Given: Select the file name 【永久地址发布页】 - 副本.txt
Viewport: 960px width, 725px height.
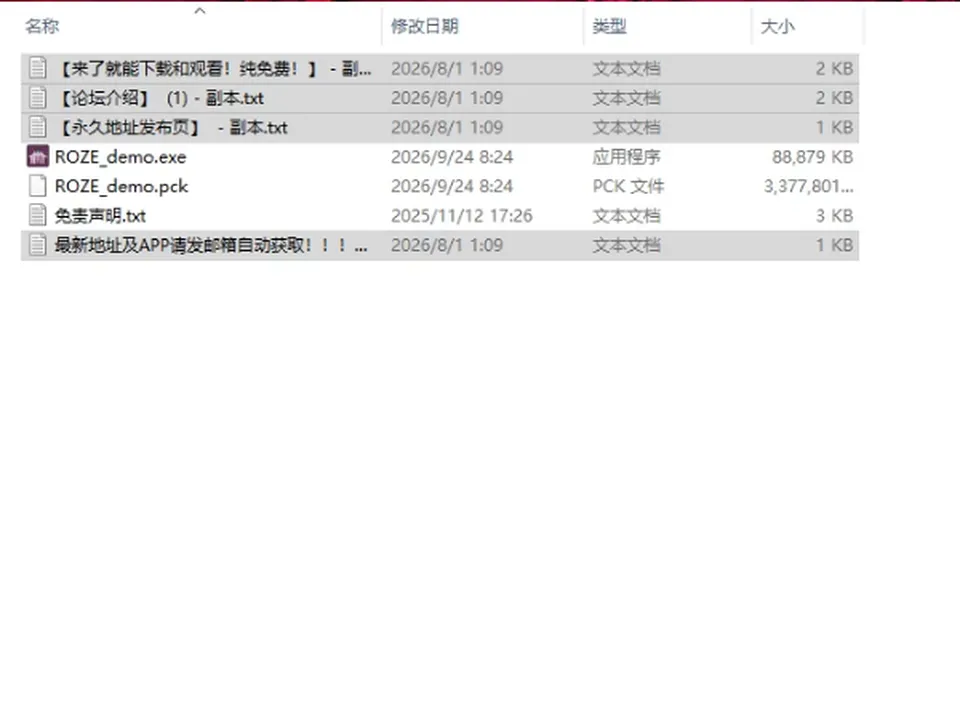Looking at the screenshot, I should click(171, 127).
